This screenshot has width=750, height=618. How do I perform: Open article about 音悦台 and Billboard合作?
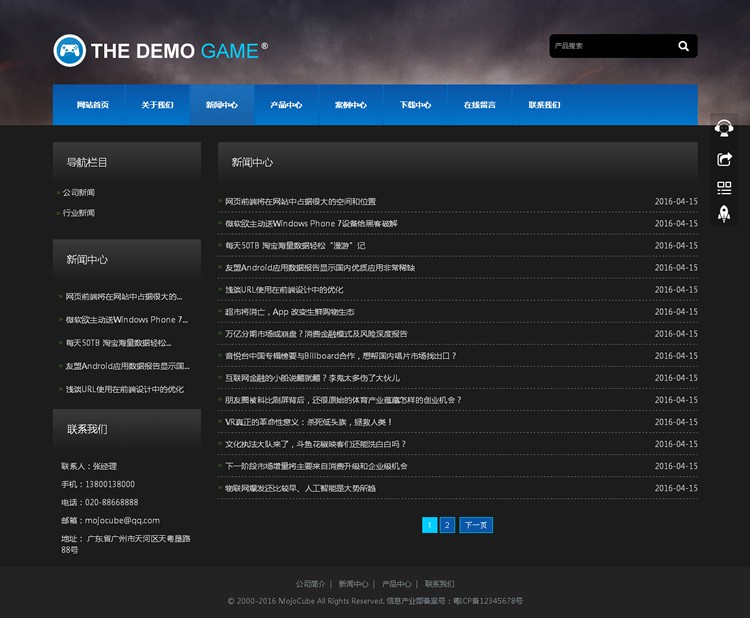341,356
